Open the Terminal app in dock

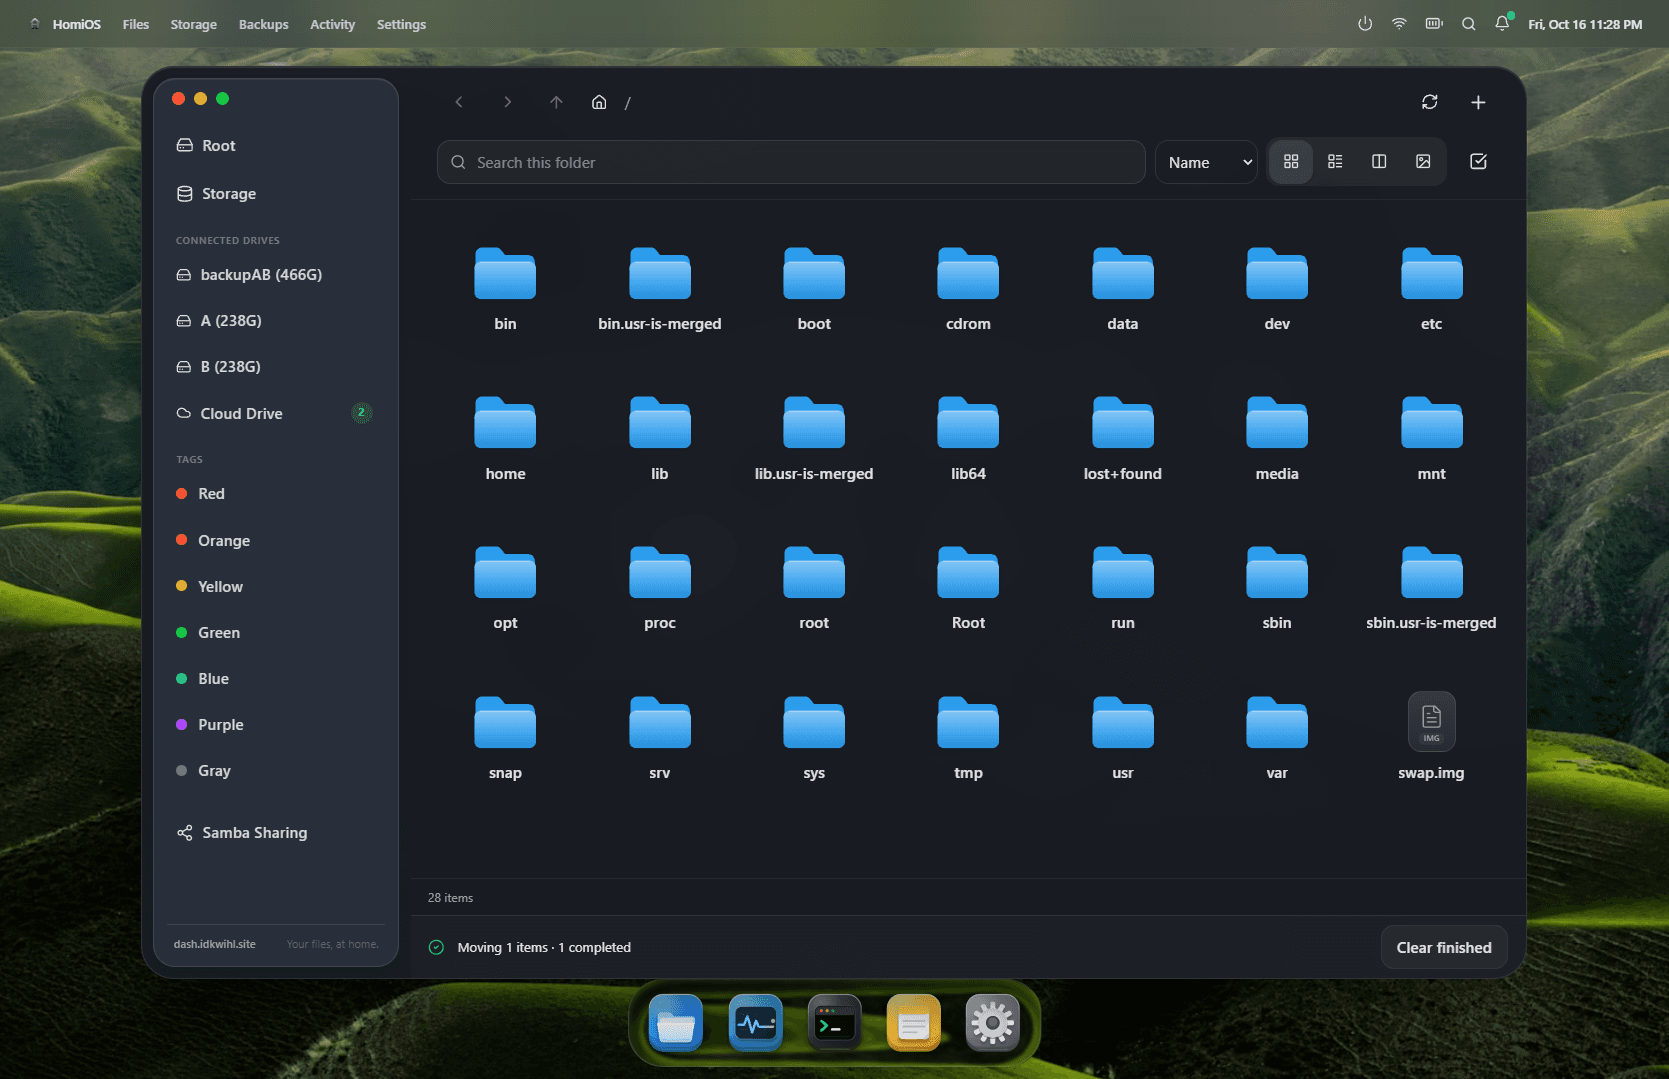click(834, 1024)
